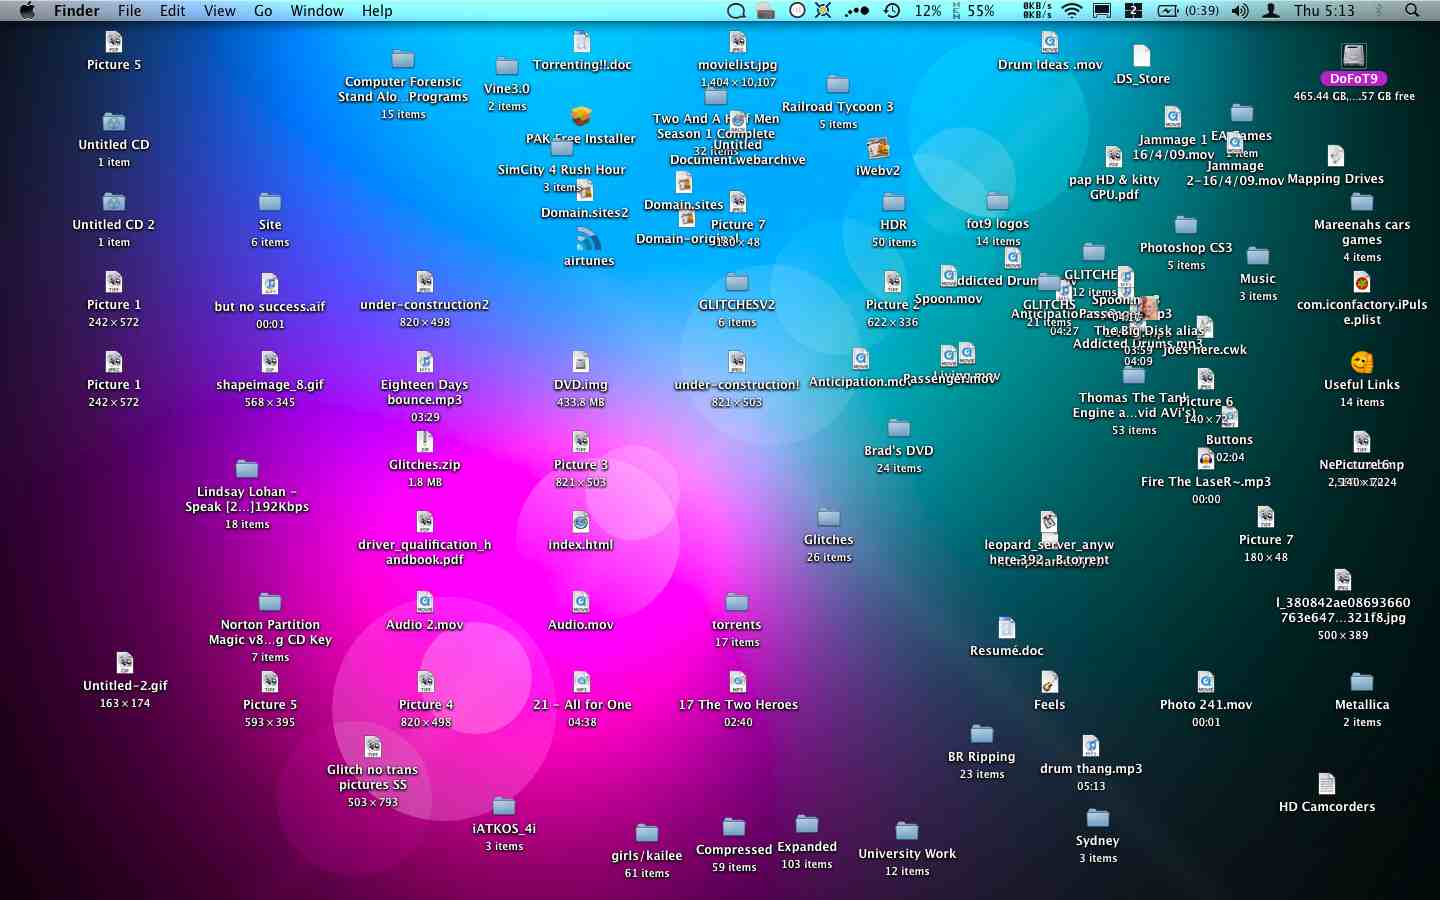The image size is (1440, 900).
Task: Open the View menu
Action: [220, 11]
